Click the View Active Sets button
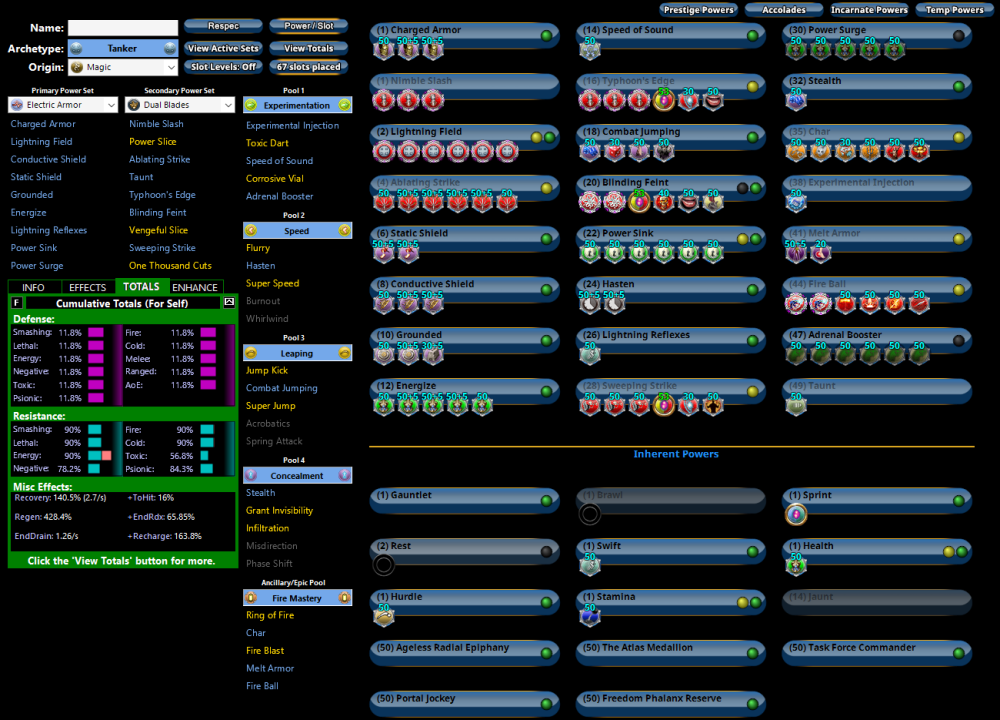Screen dimensions: 1000x720 [222, 48]
